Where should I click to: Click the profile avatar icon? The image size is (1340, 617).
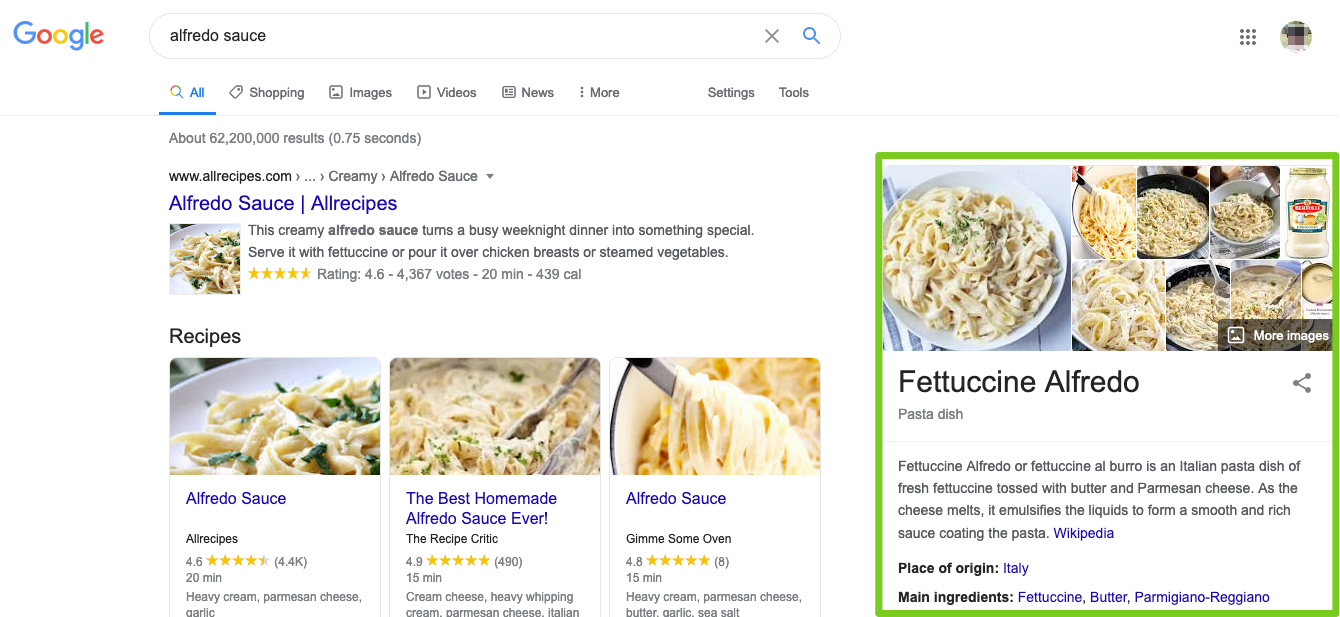click(1296, 36)
